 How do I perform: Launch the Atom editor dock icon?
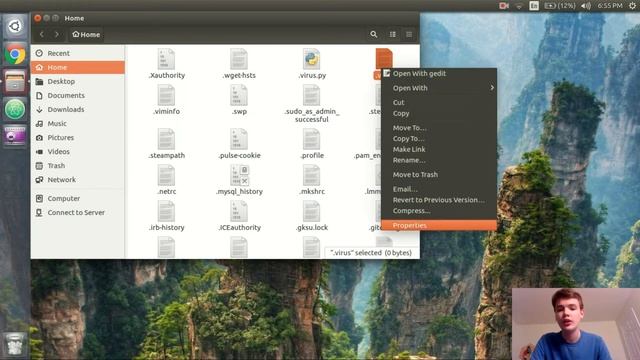[x=15, y=109]
